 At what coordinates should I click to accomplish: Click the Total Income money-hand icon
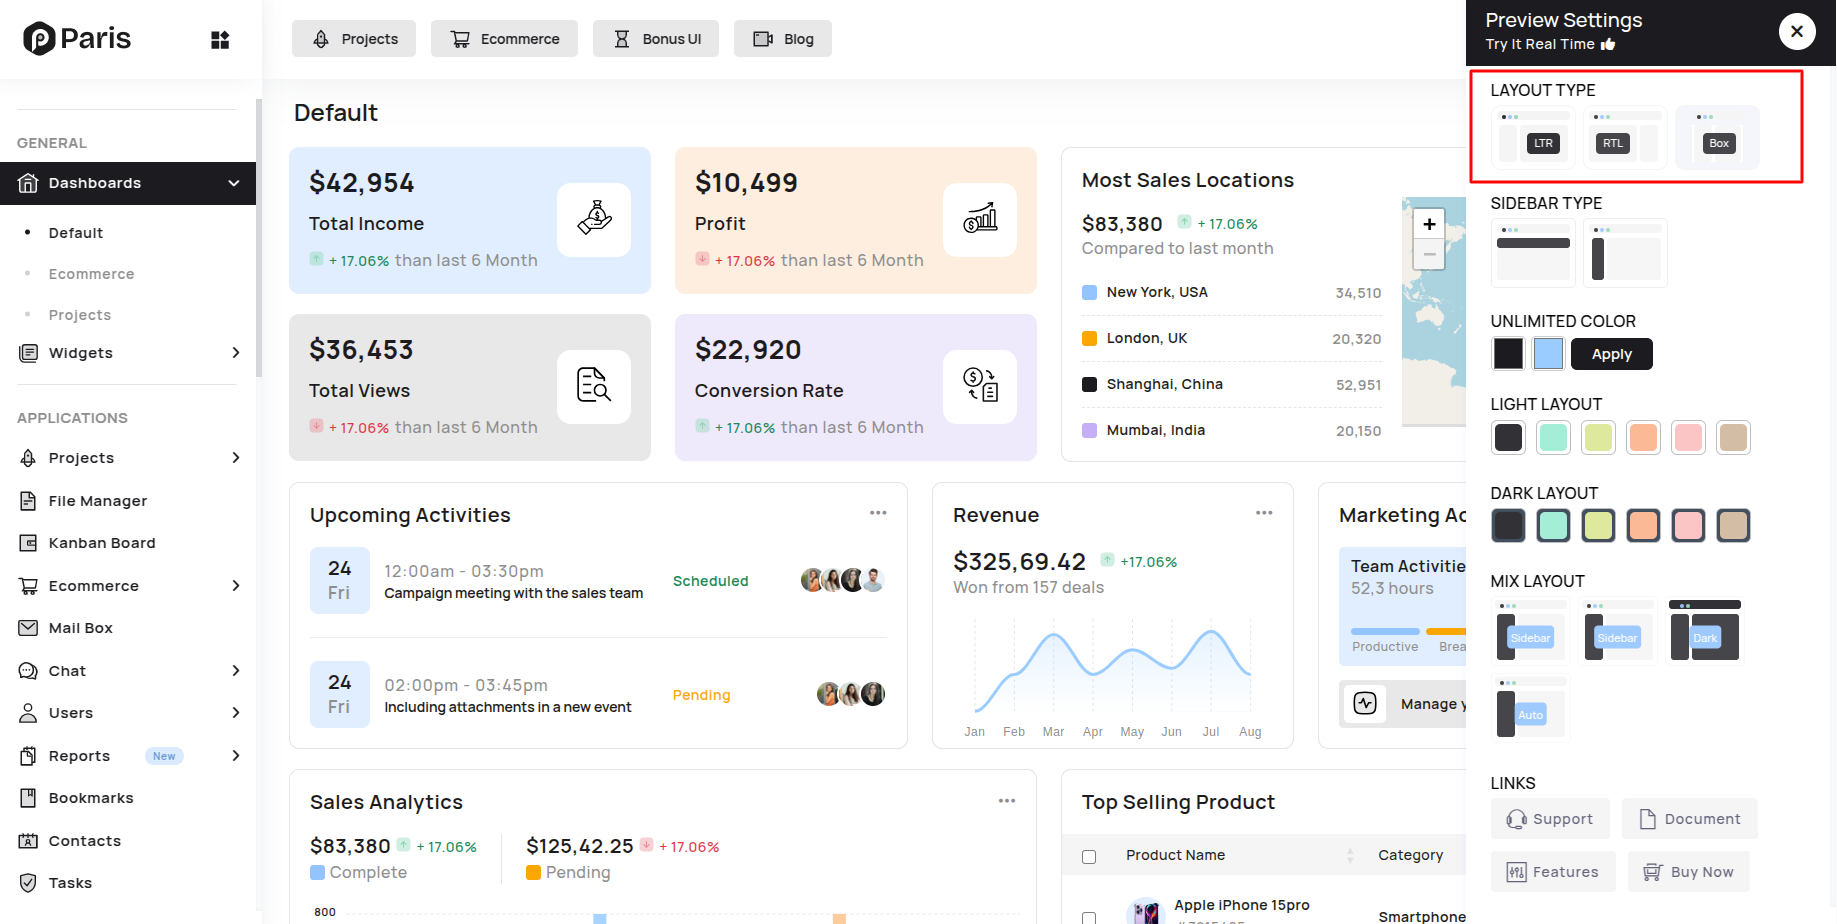click(x=594, y=219)
